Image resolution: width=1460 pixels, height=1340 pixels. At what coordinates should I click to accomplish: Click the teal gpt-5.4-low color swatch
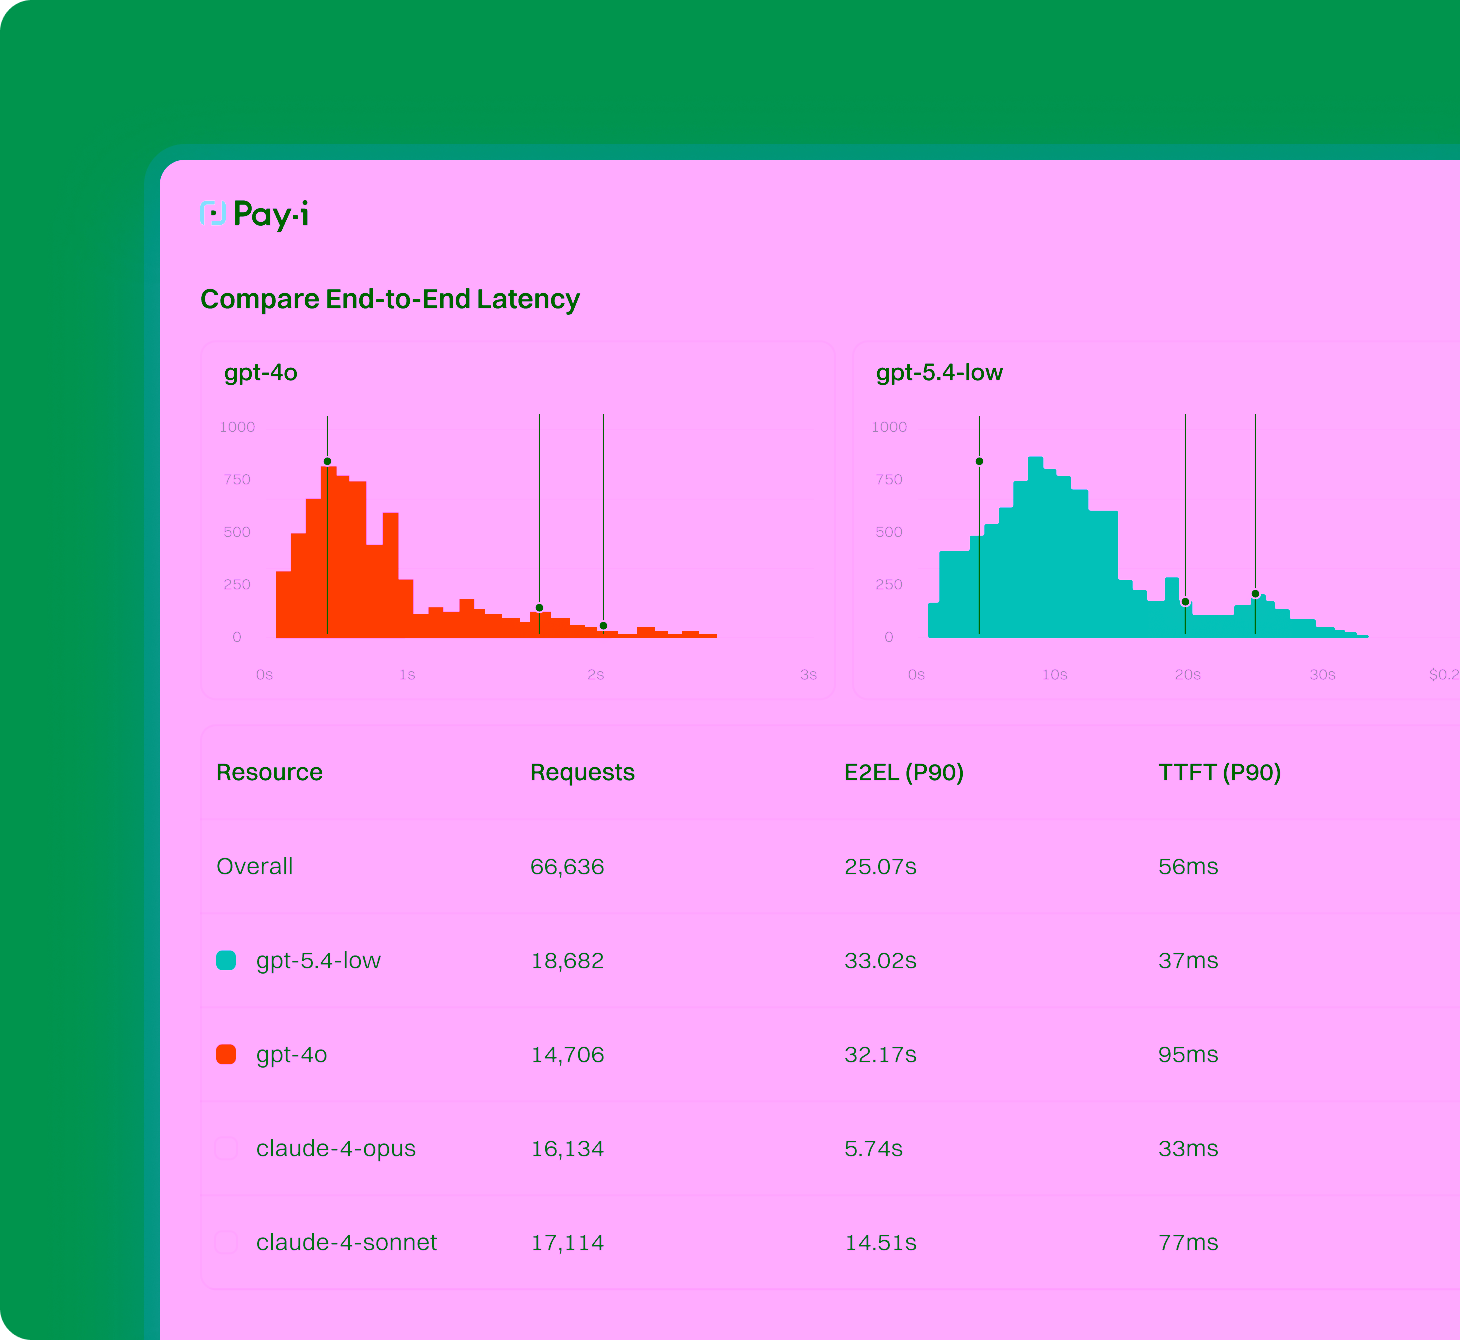(x=226, y=961)
